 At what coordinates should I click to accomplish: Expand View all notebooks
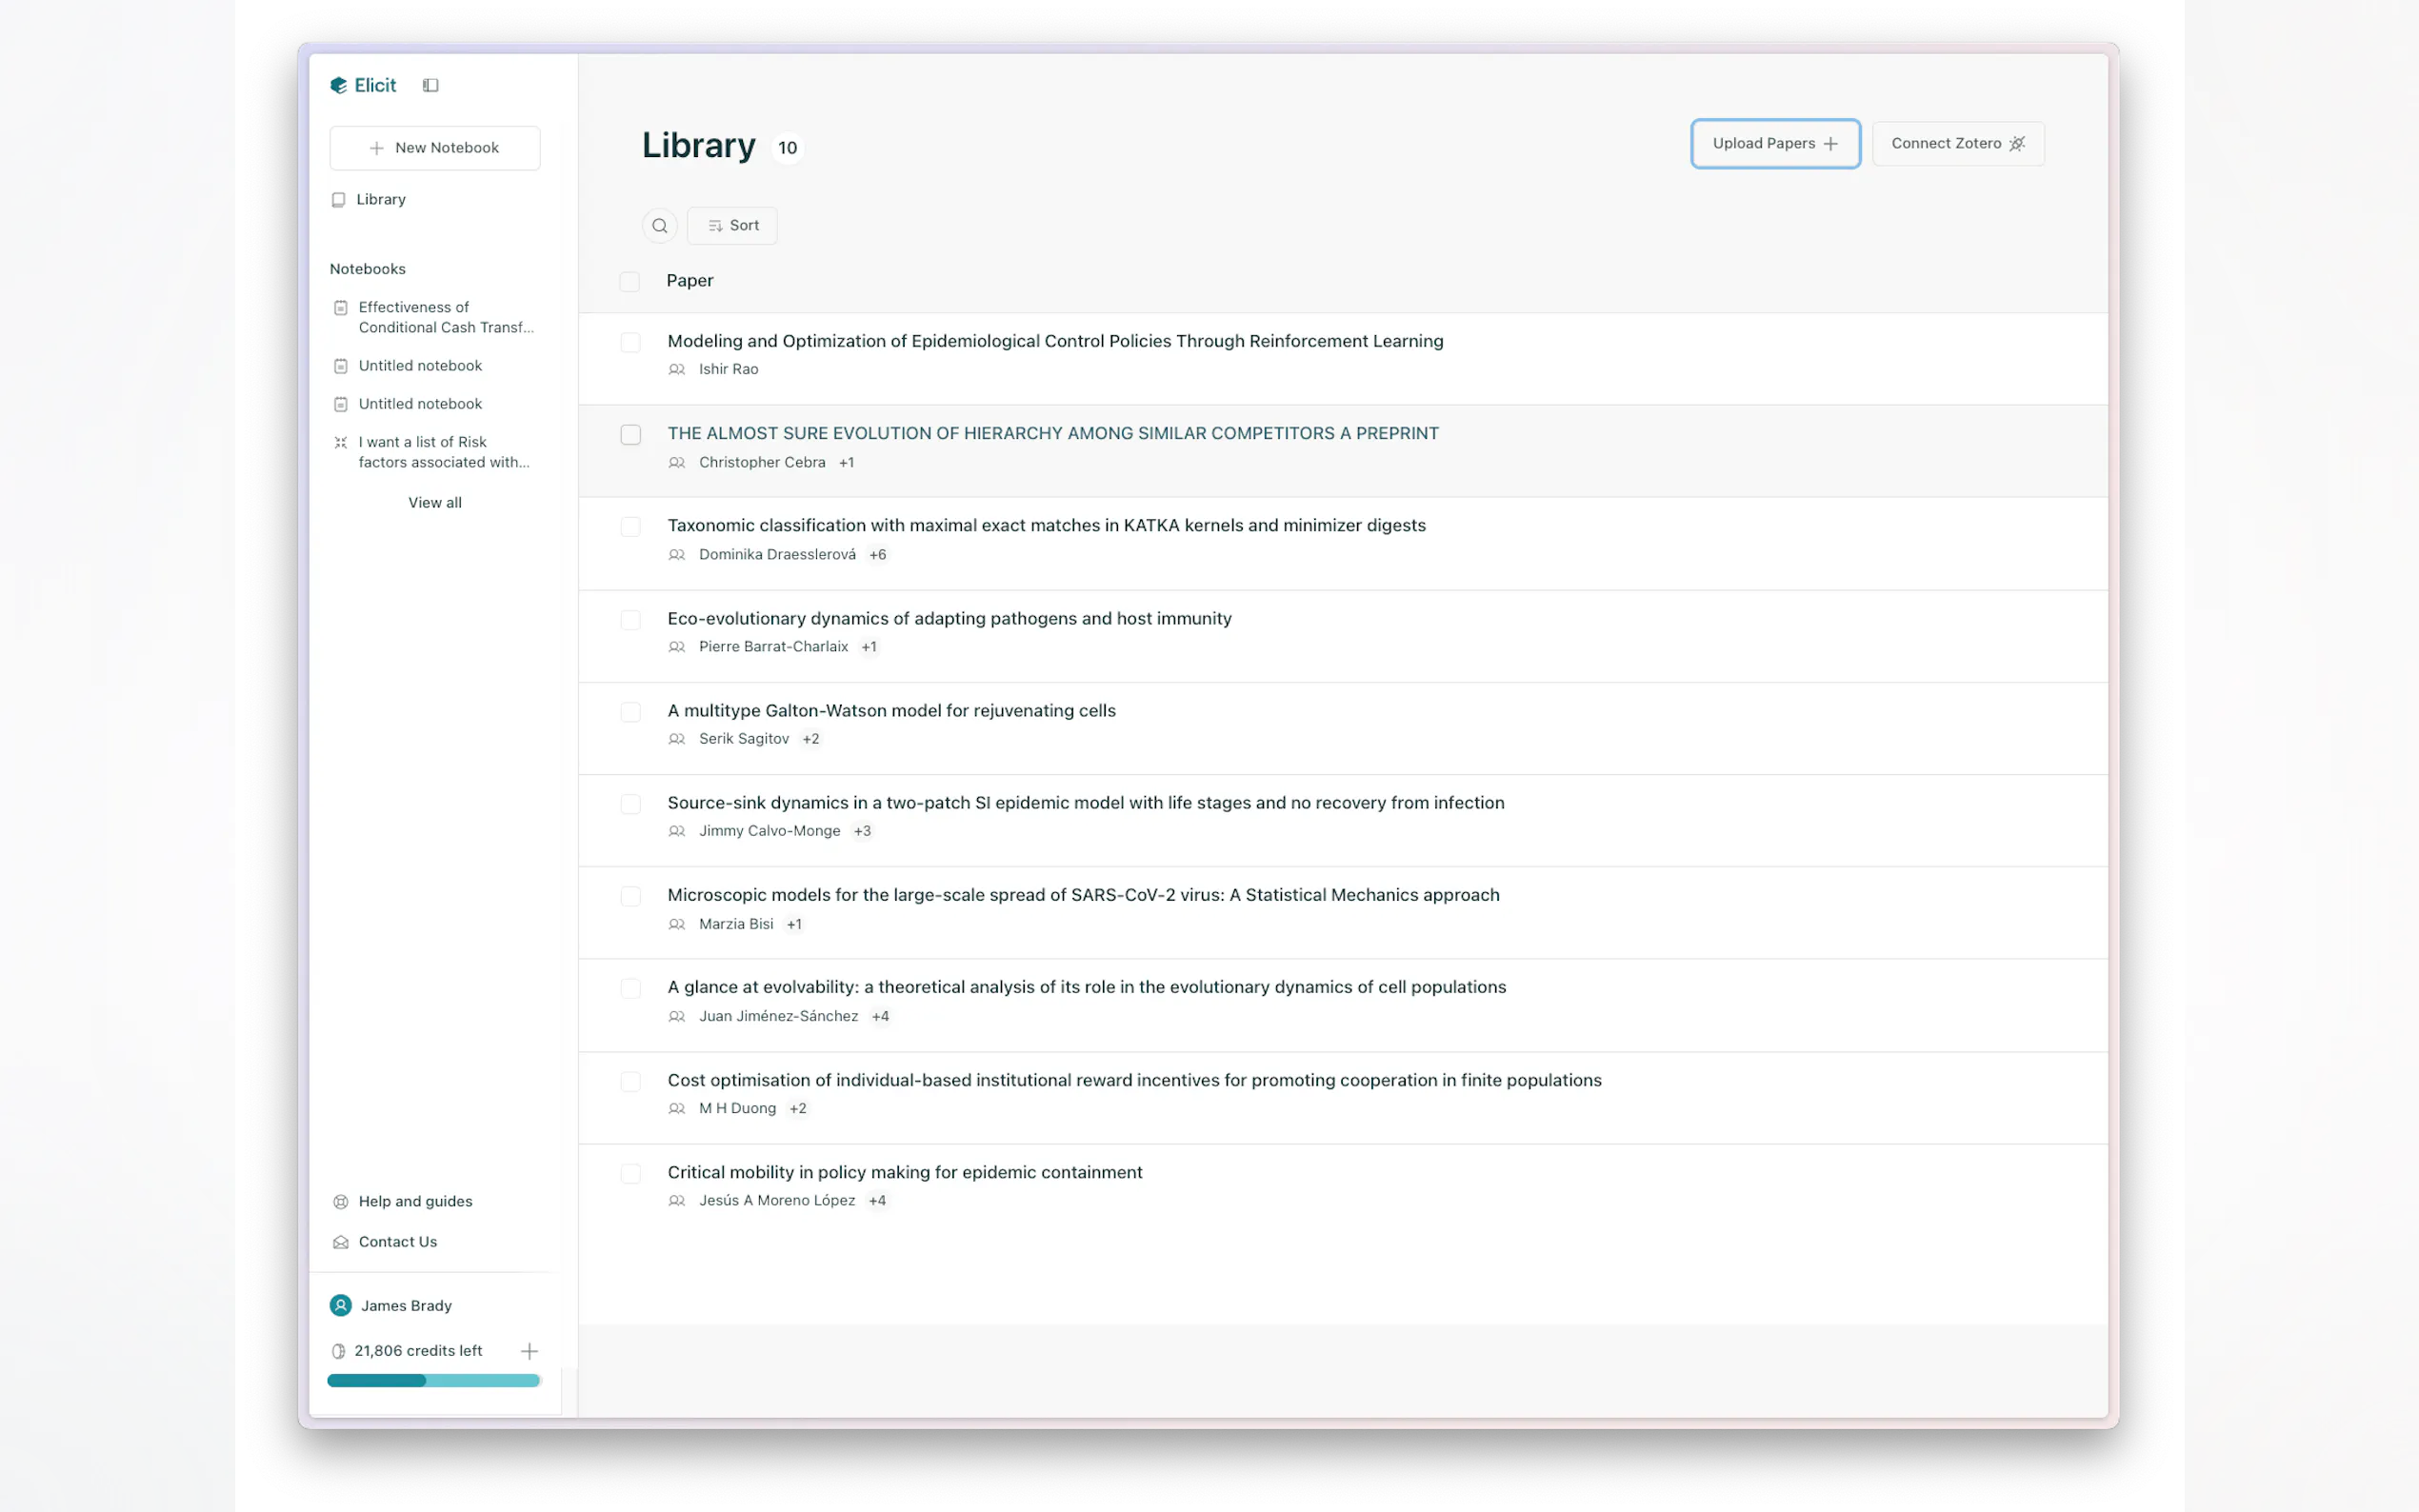click(x=434, y=502)
